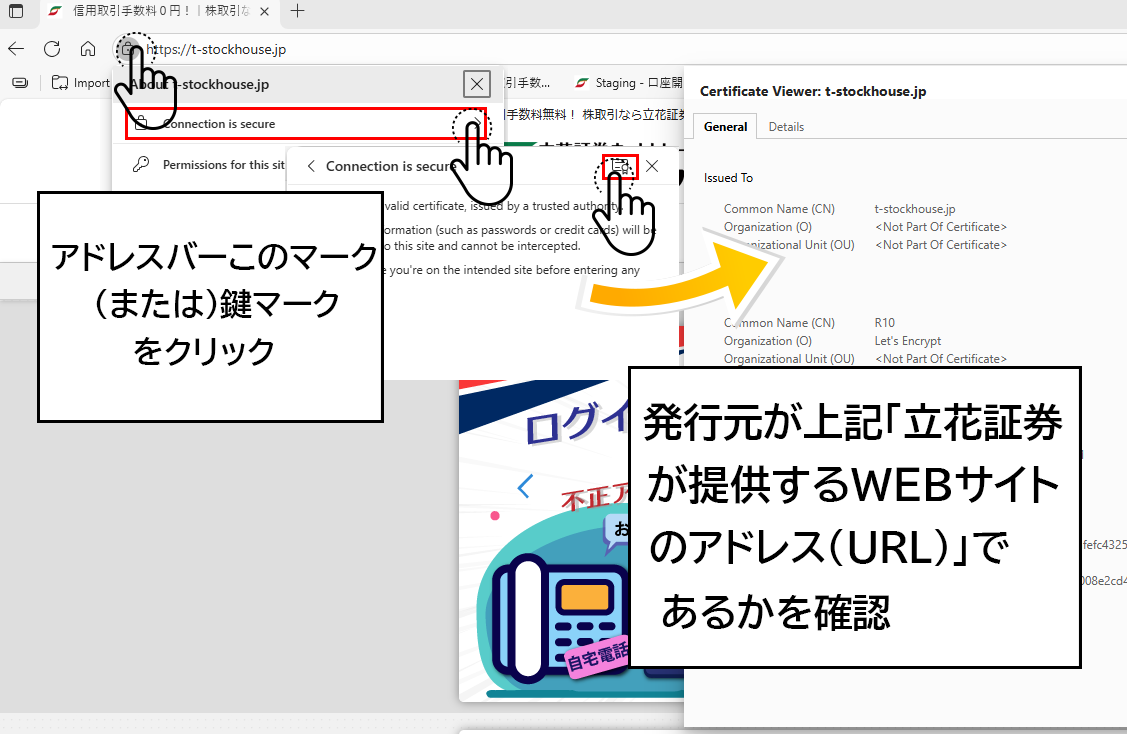
Task: Switch to the Details certificate tab
Action: (786, 127)
